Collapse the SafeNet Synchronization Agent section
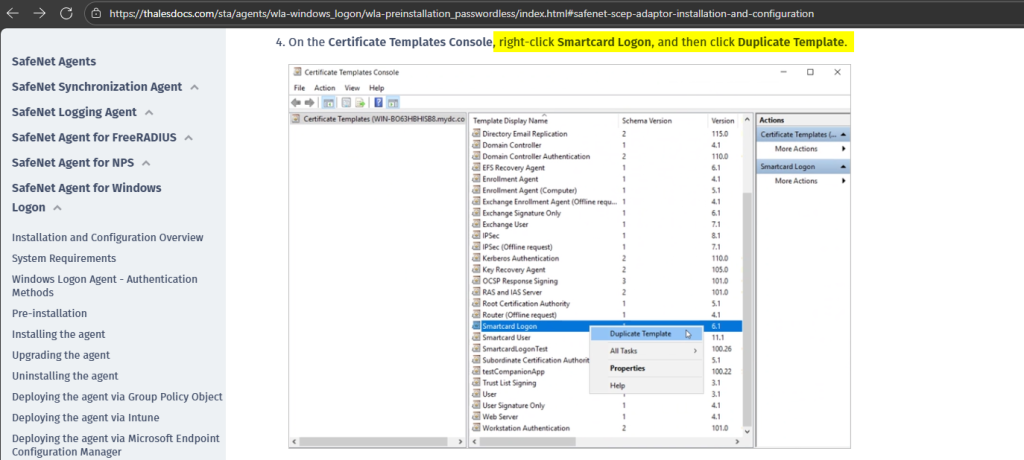The image size is (1024, 460). point(194,87)
